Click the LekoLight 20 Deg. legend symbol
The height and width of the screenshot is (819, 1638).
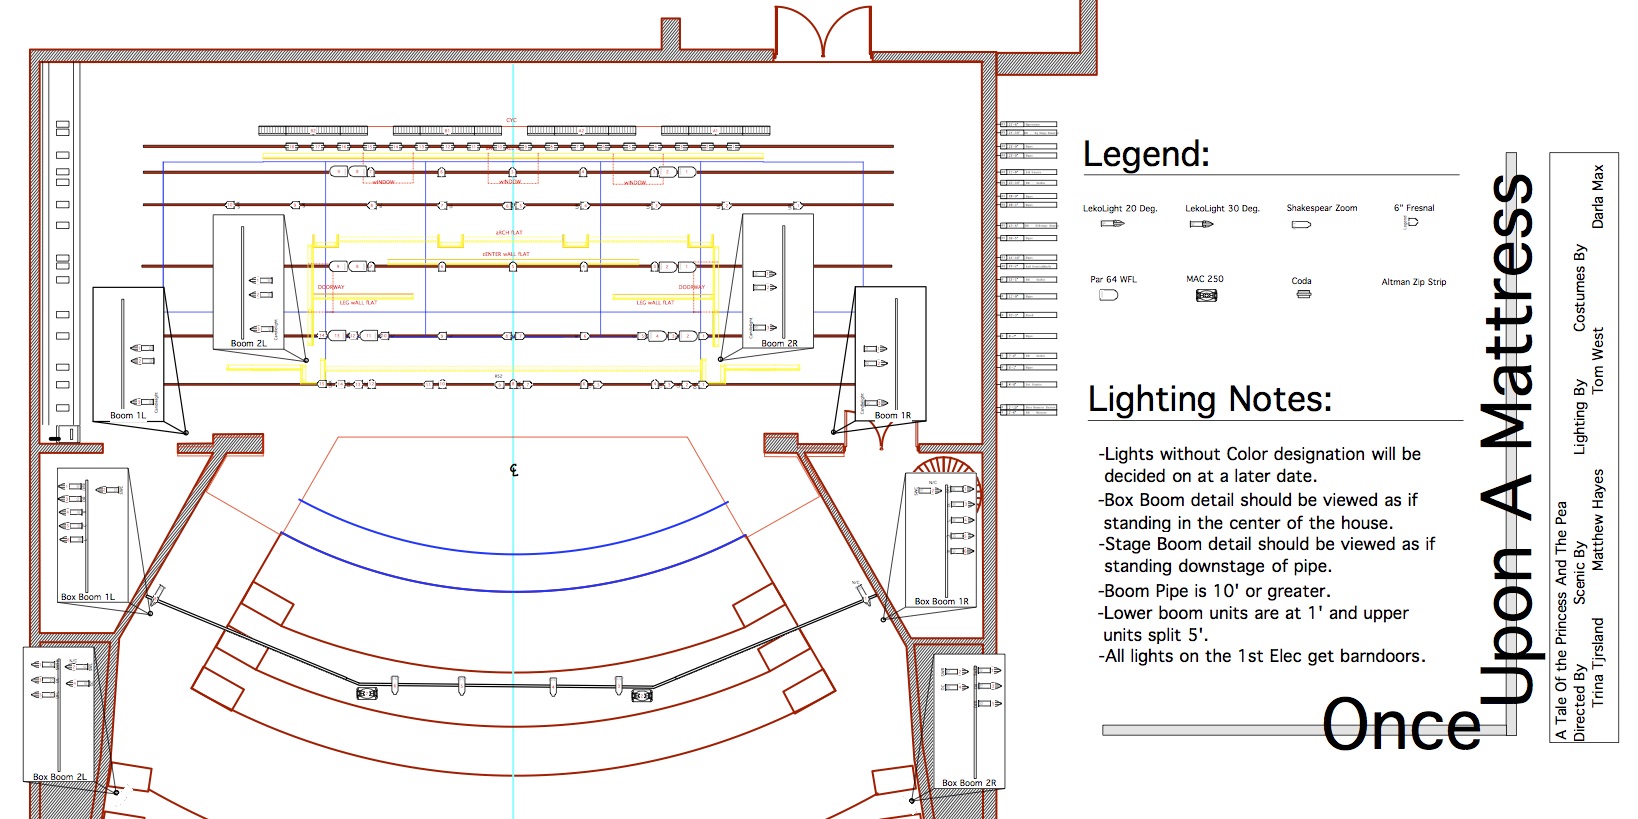[1112, 224]
